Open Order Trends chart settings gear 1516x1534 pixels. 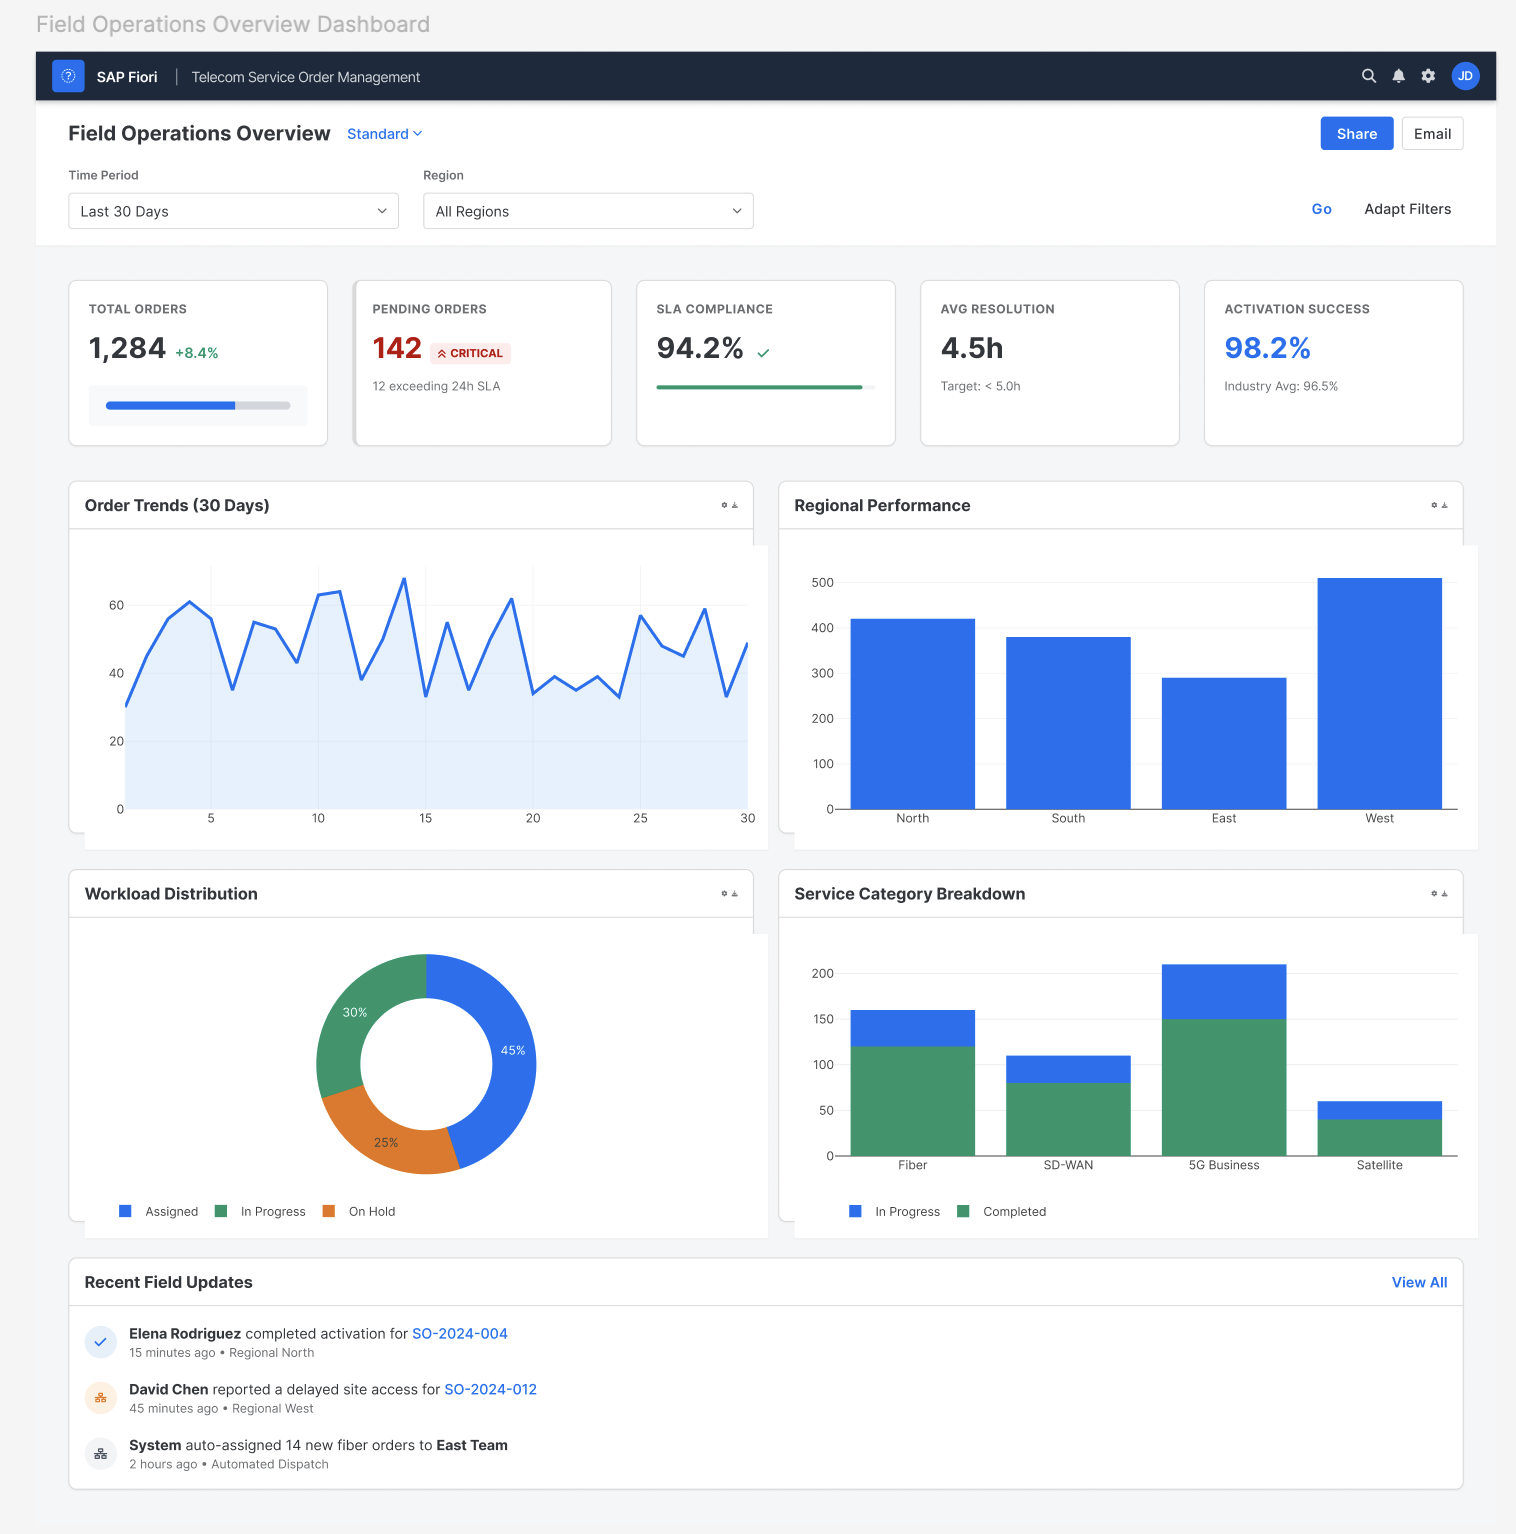pos(724,505)
